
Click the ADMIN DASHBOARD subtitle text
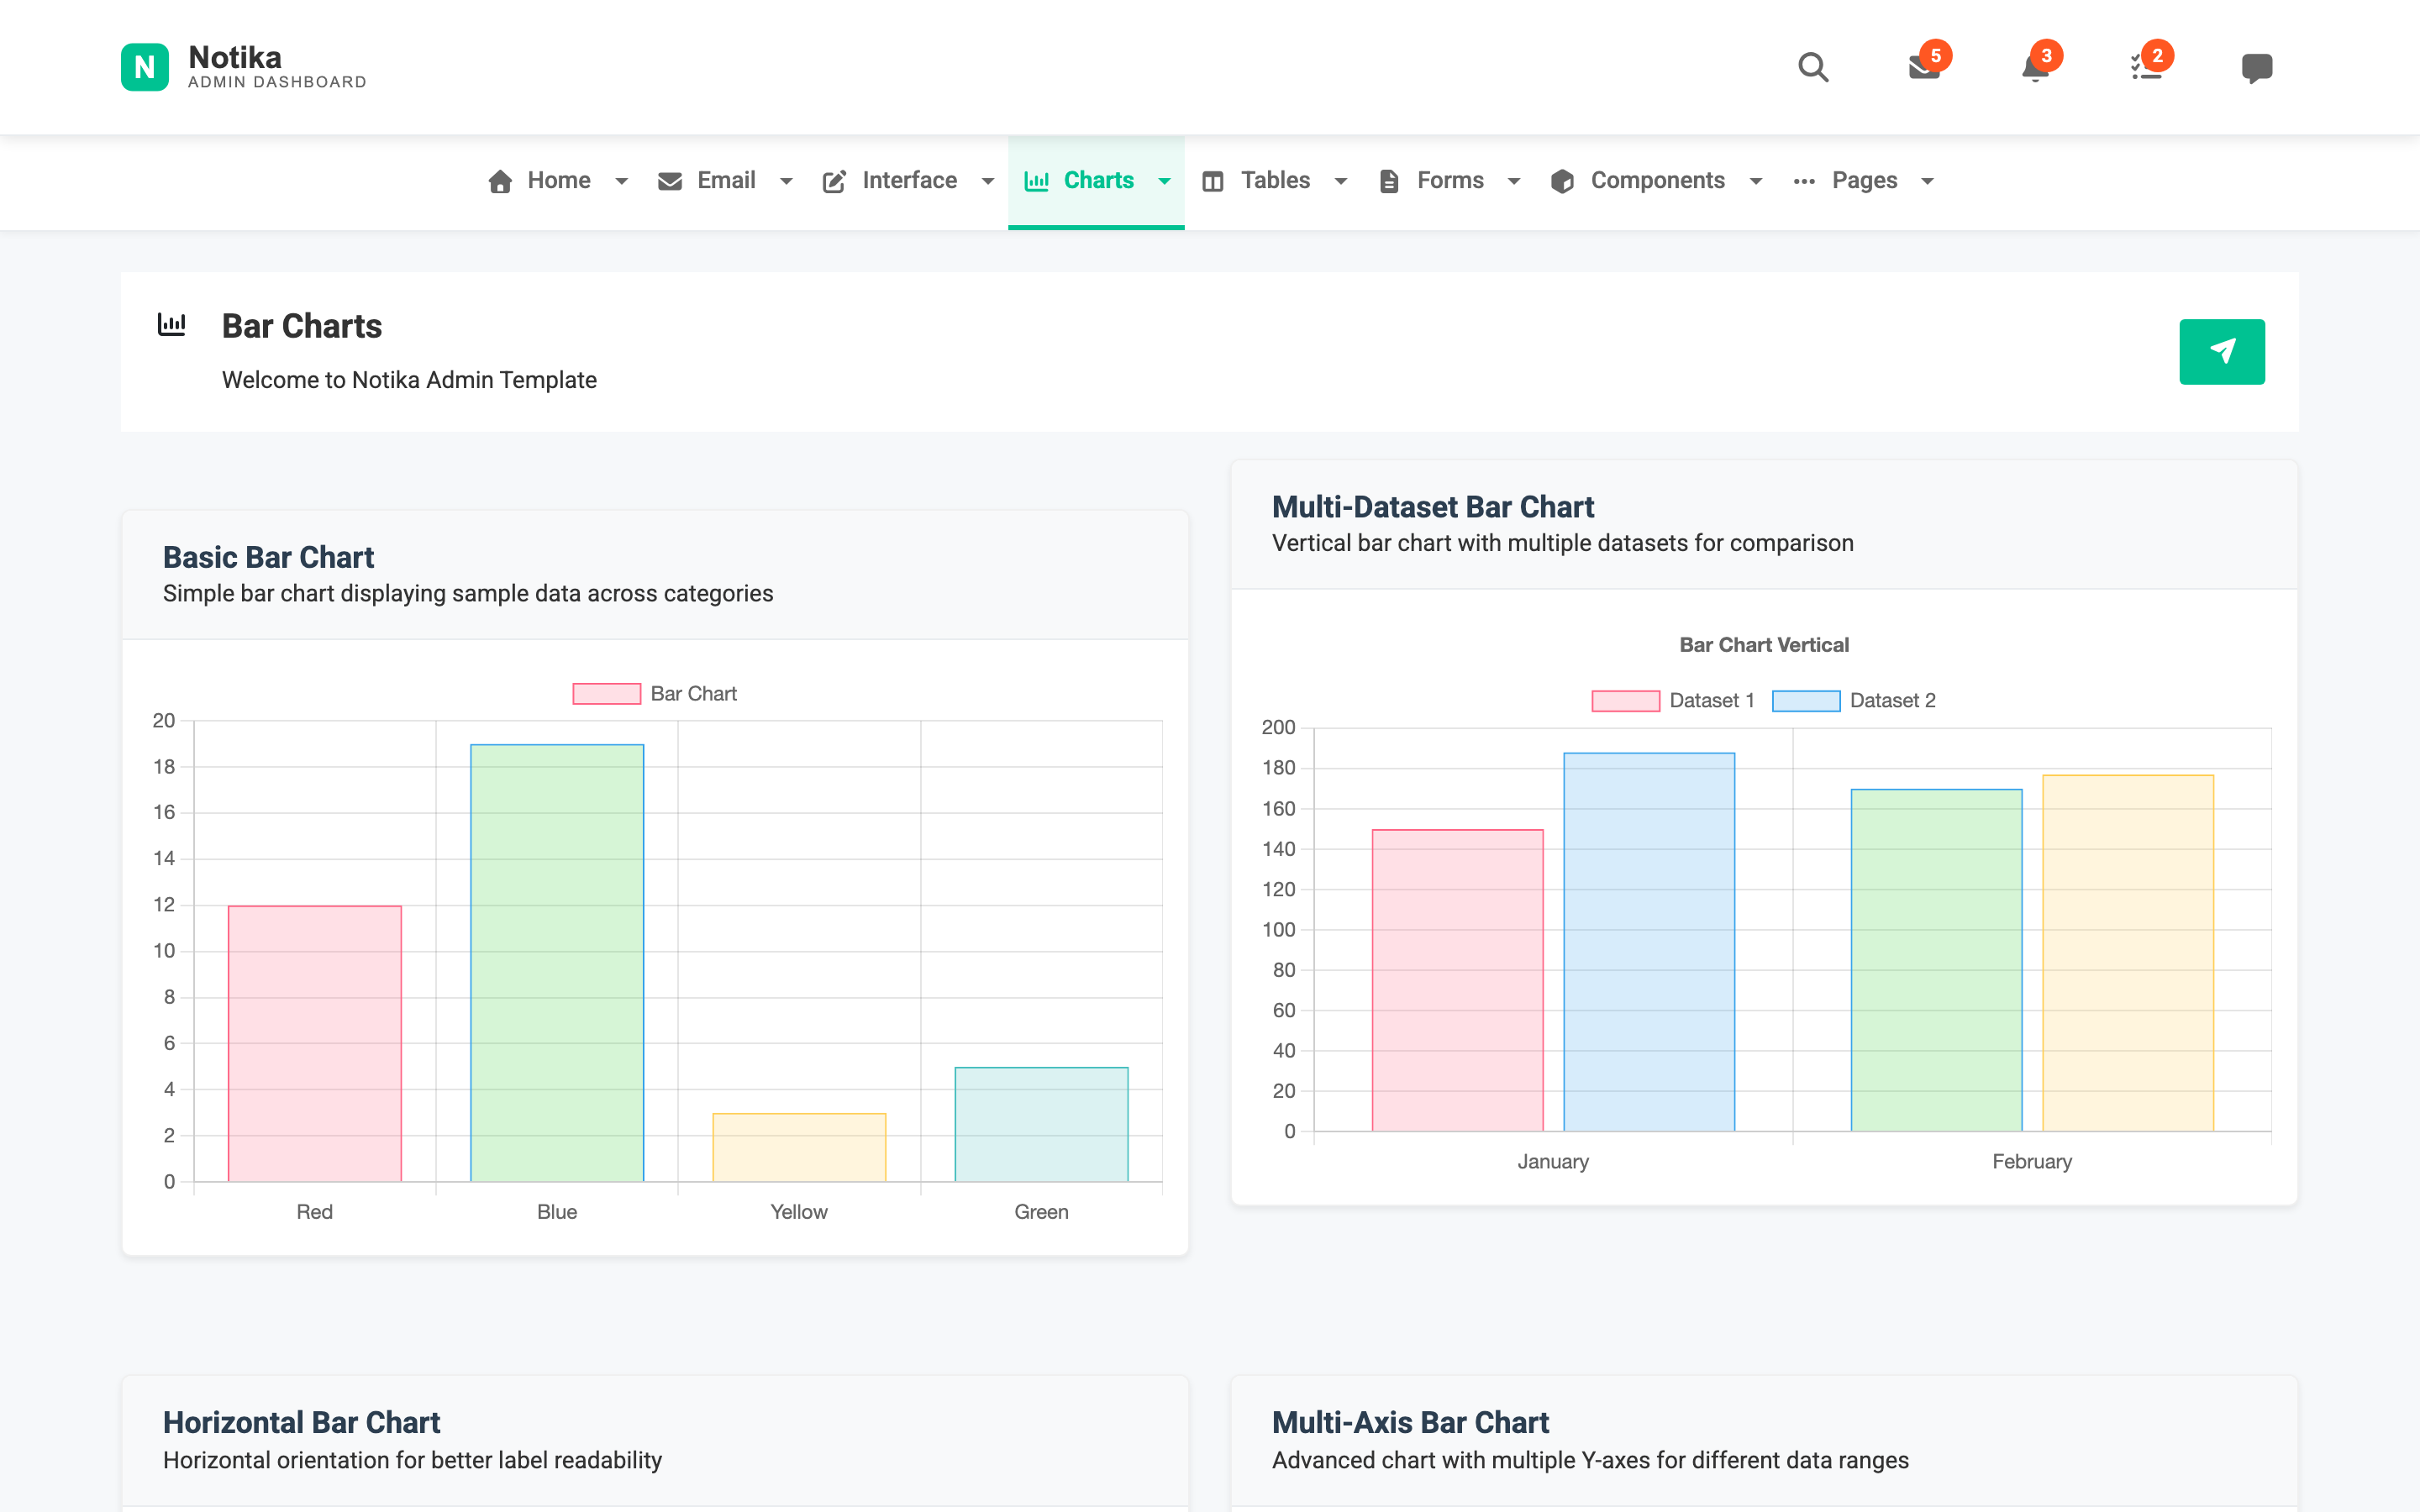277,82
